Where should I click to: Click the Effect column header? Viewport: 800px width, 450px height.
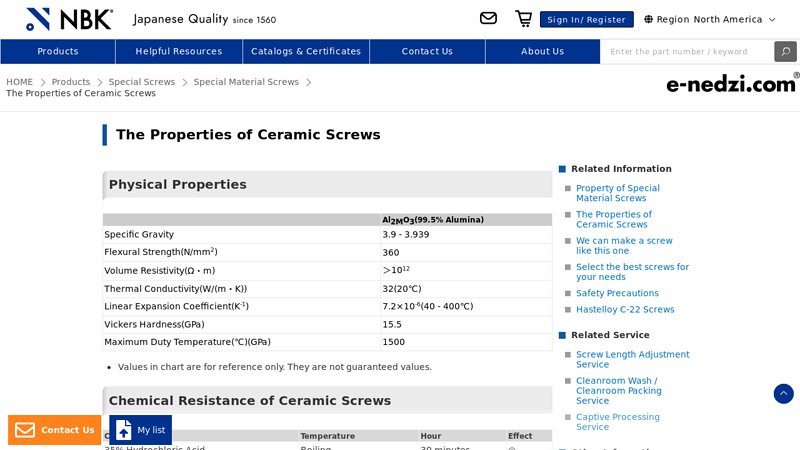(x=520, y=436)
